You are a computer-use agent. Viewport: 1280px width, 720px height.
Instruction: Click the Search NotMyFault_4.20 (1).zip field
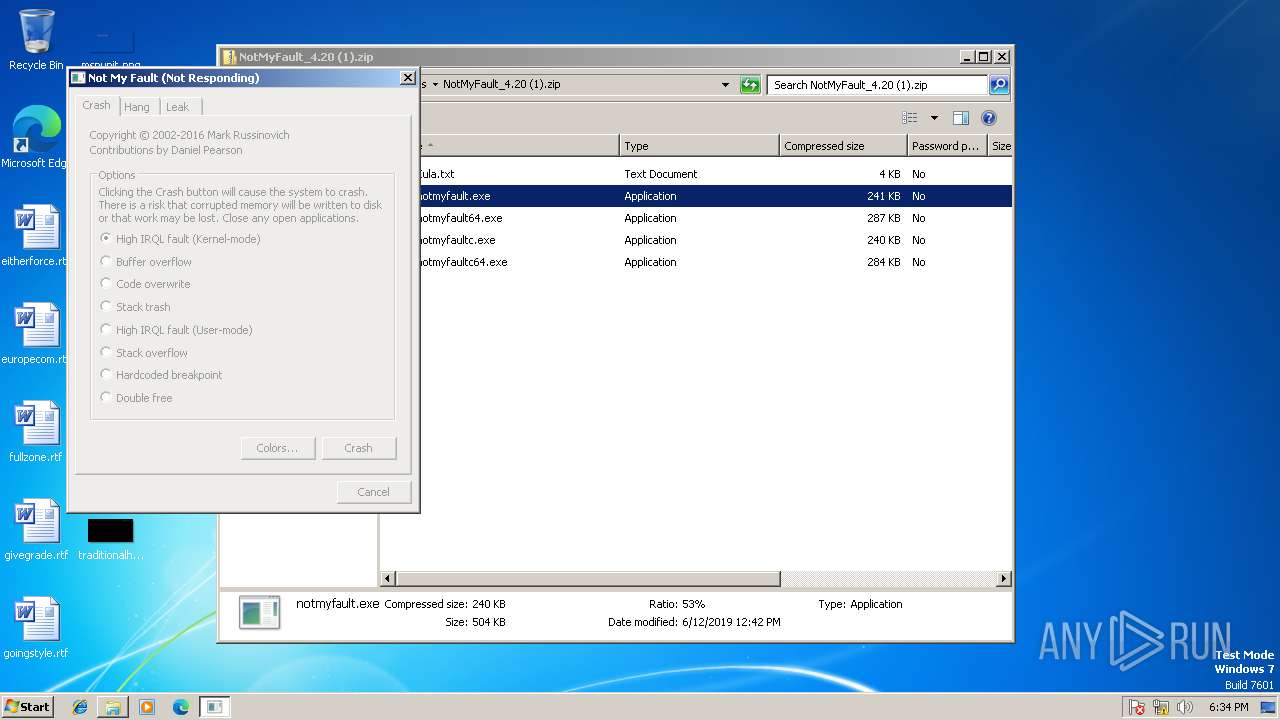[x=877, y=85]
